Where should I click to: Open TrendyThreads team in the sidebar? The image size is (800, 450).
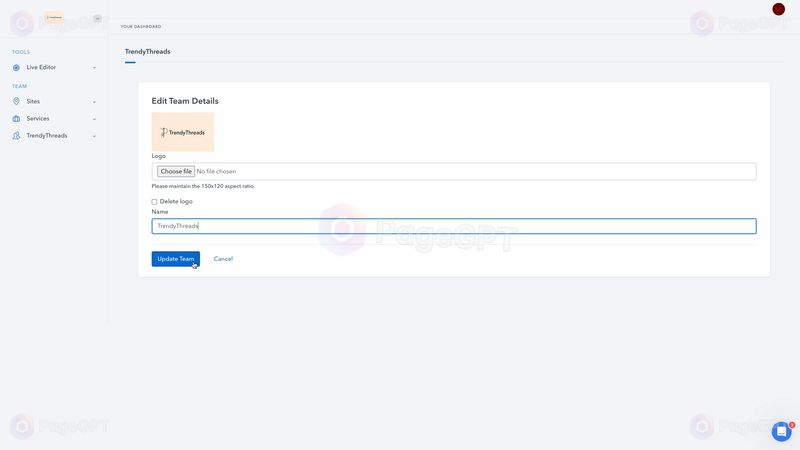click(47, 136)
